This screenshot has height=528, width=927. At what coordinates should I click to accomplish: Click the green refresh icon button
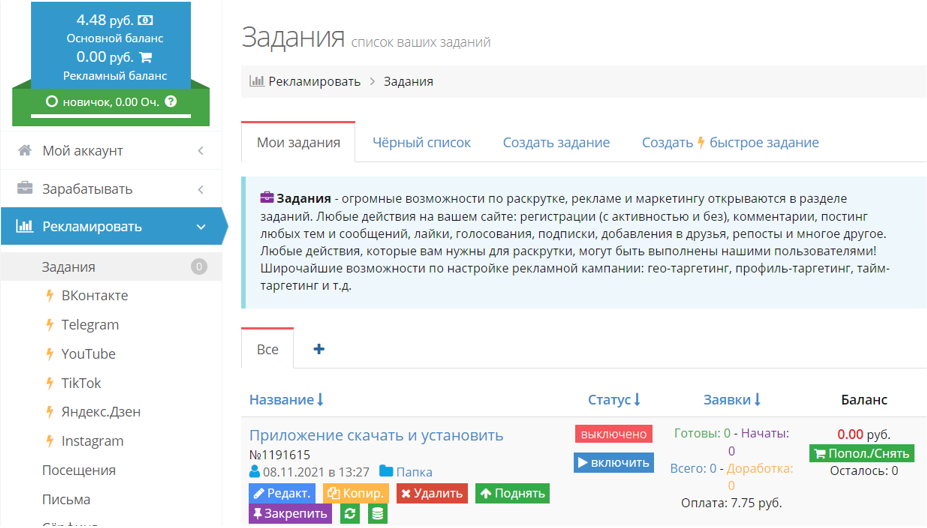coord(350,514)
